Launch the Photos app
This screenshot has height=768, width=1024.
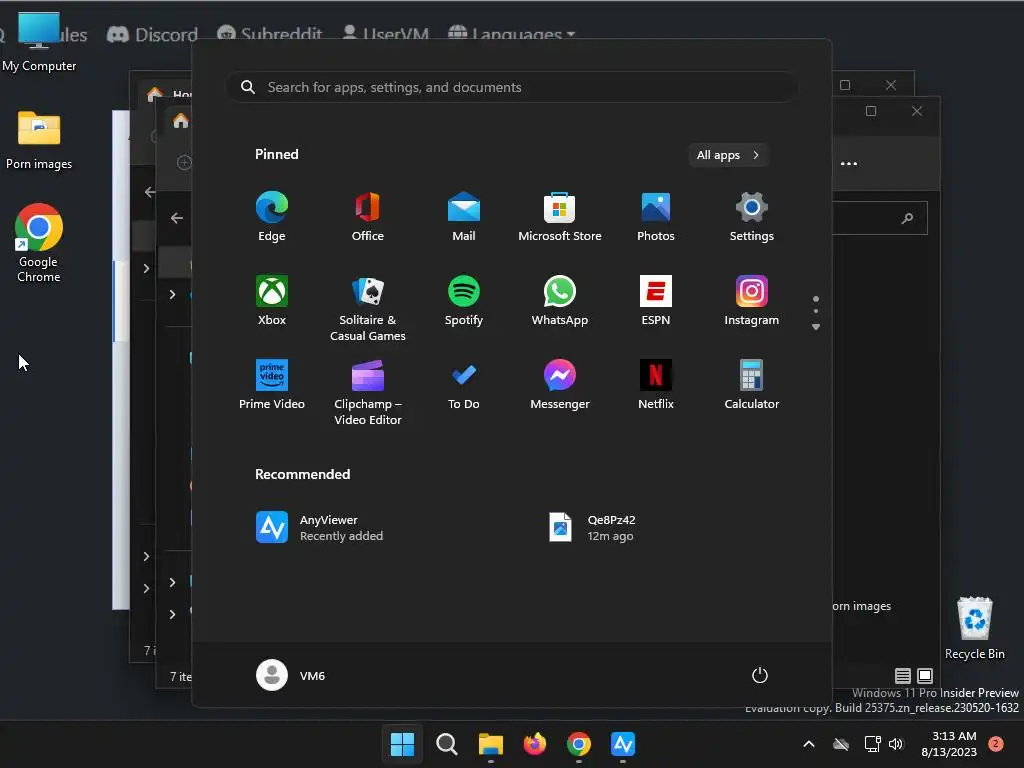656,217
